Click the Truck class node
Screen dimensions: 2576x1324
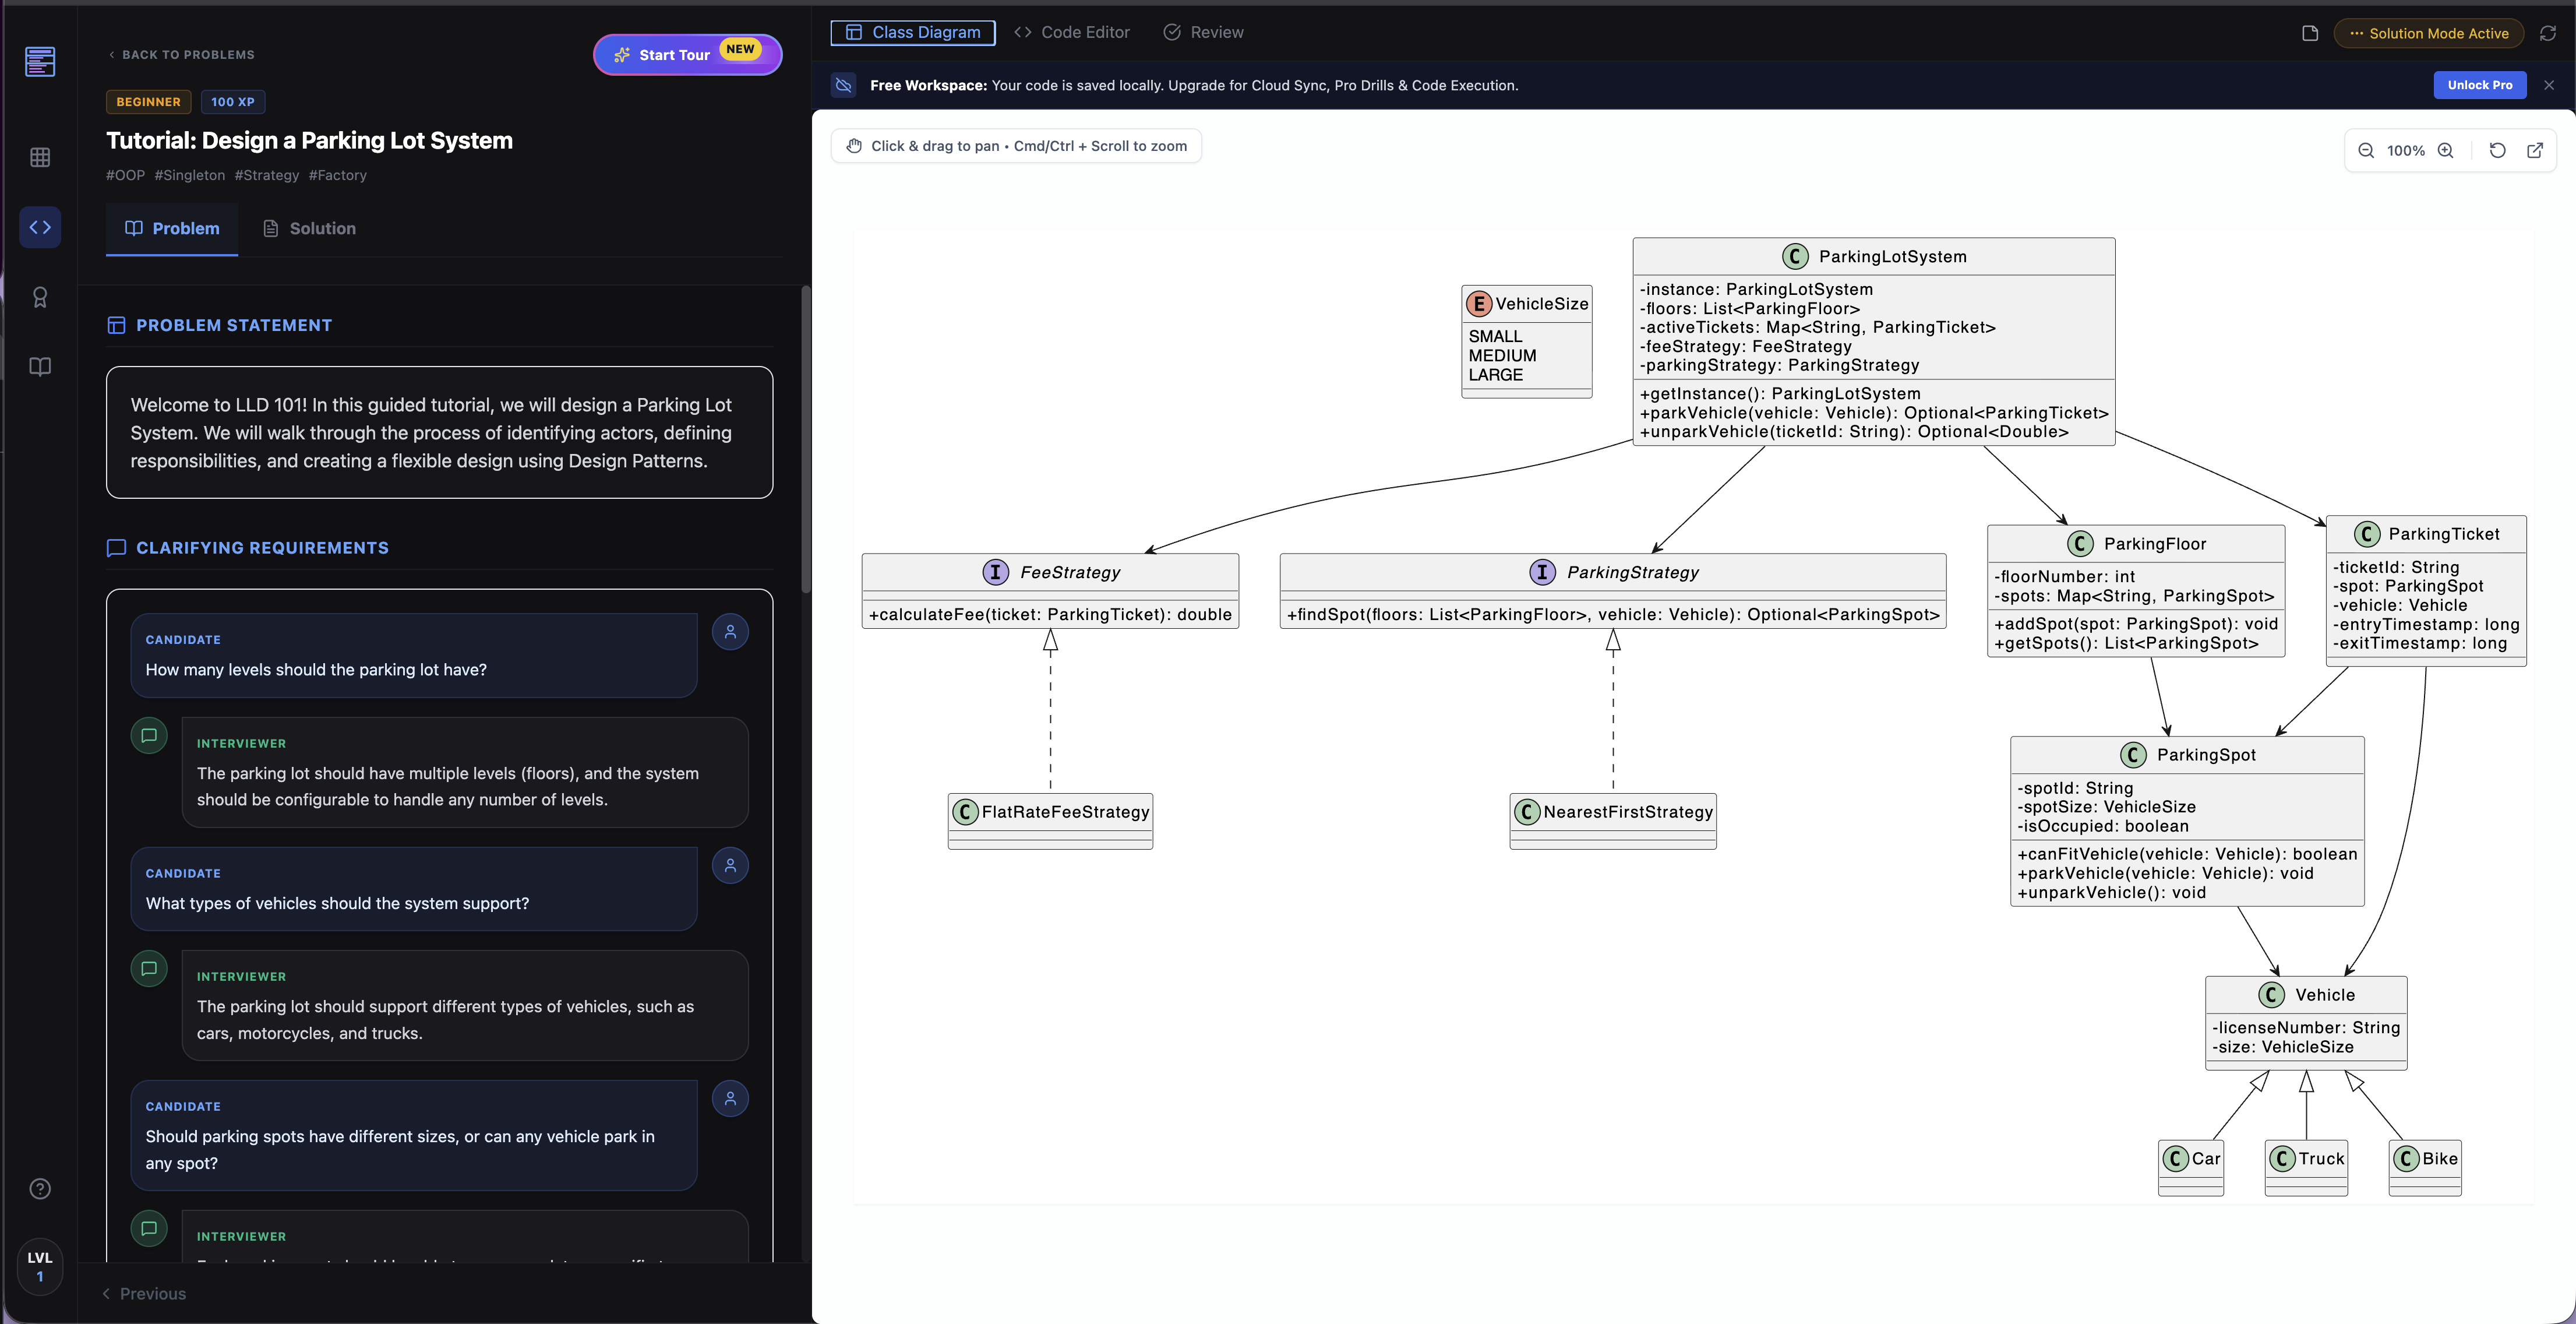coord(2306,1168)
